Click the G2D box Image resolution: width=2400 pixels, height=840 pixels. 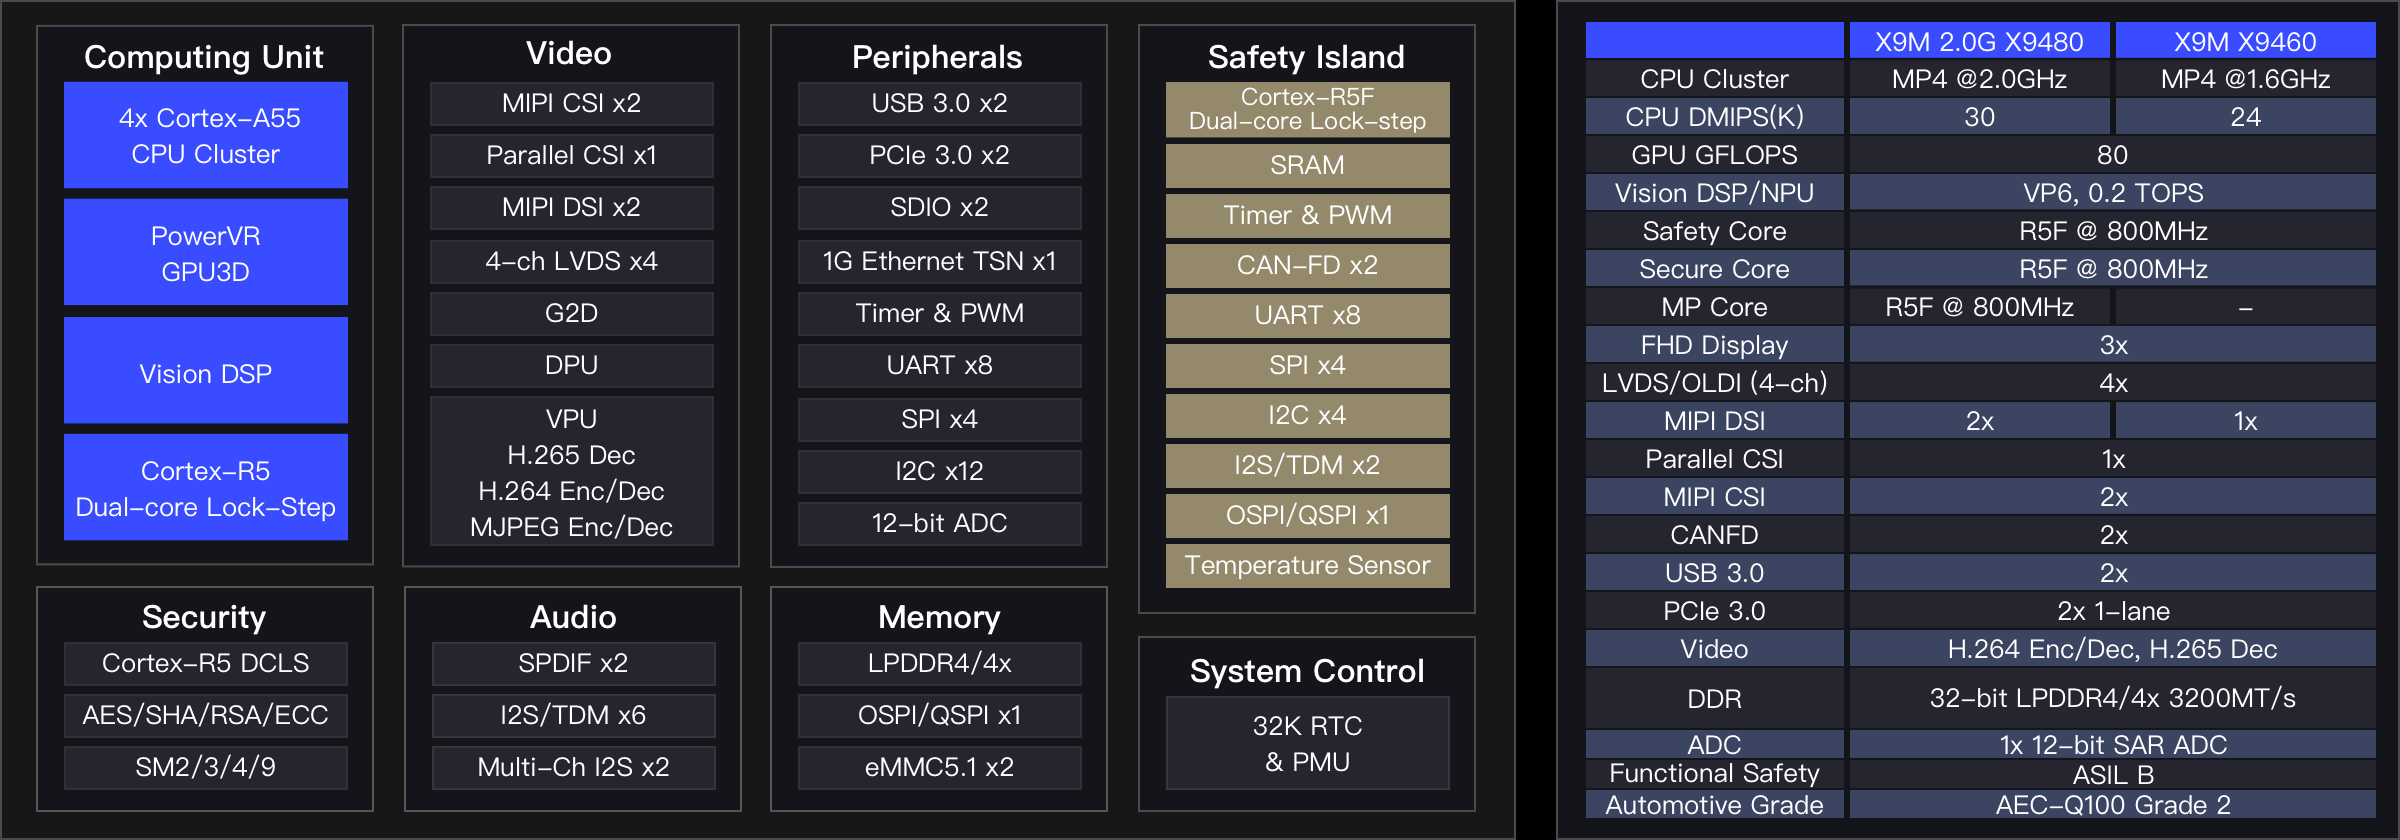572,314
